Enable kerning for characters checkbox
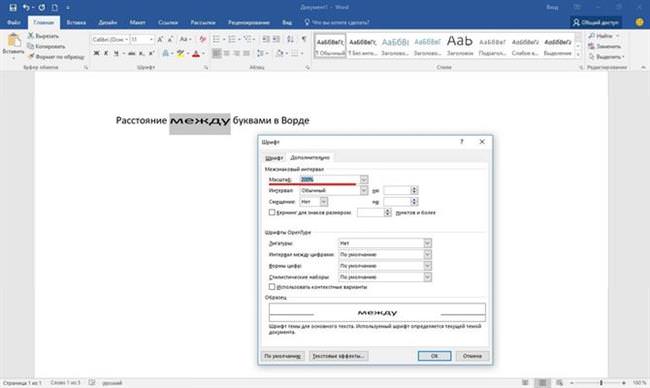Screen dimensions: 650x388 click(x=272, y=212)
